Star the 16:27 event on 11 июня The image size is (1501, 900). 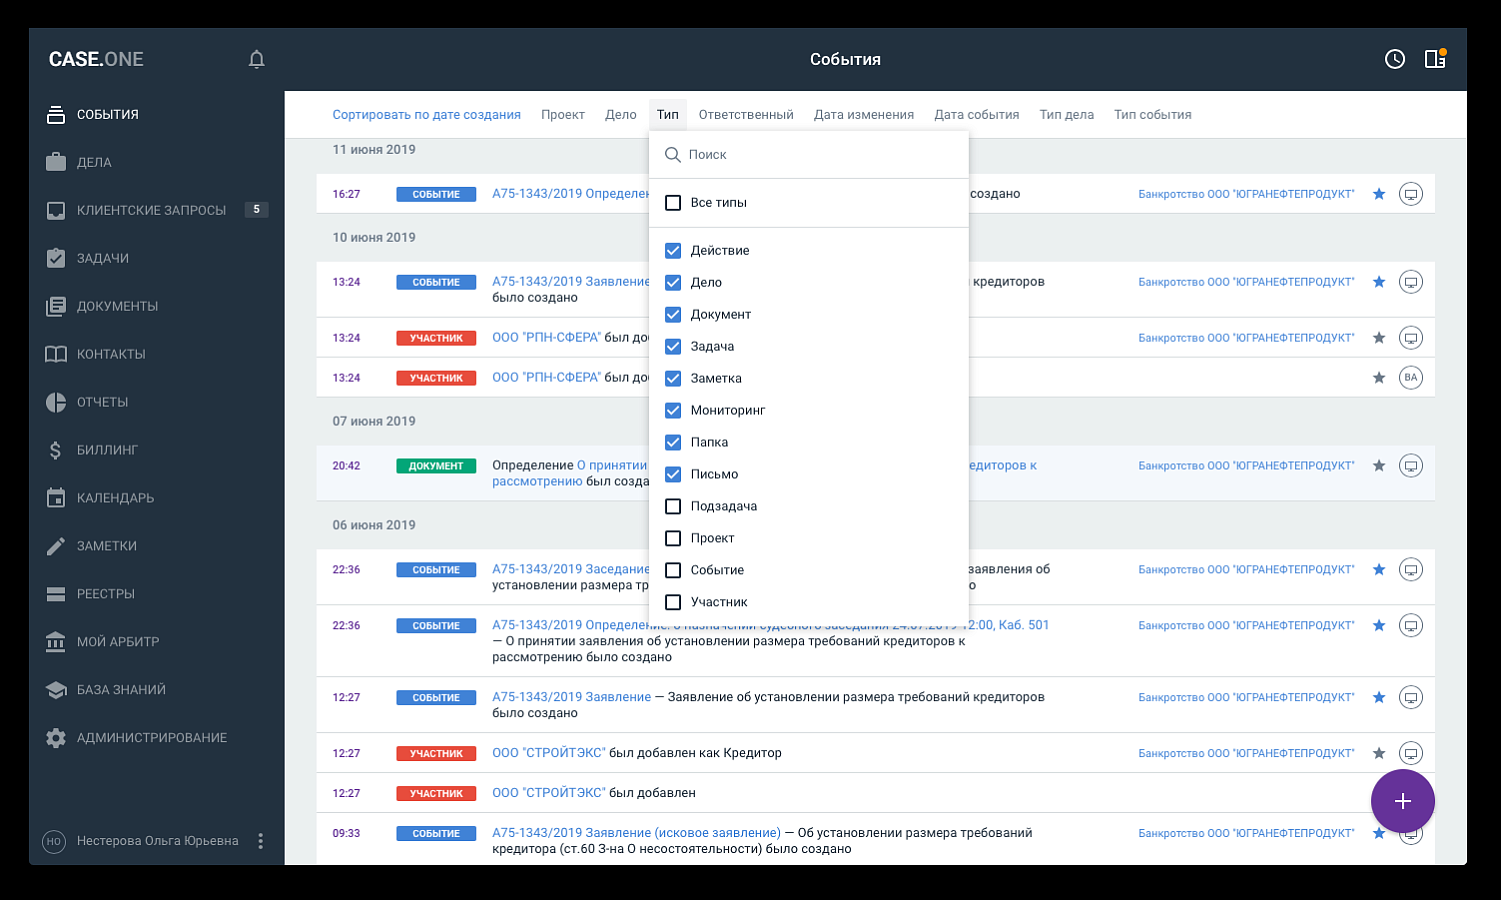click(x=1379, y=194)
